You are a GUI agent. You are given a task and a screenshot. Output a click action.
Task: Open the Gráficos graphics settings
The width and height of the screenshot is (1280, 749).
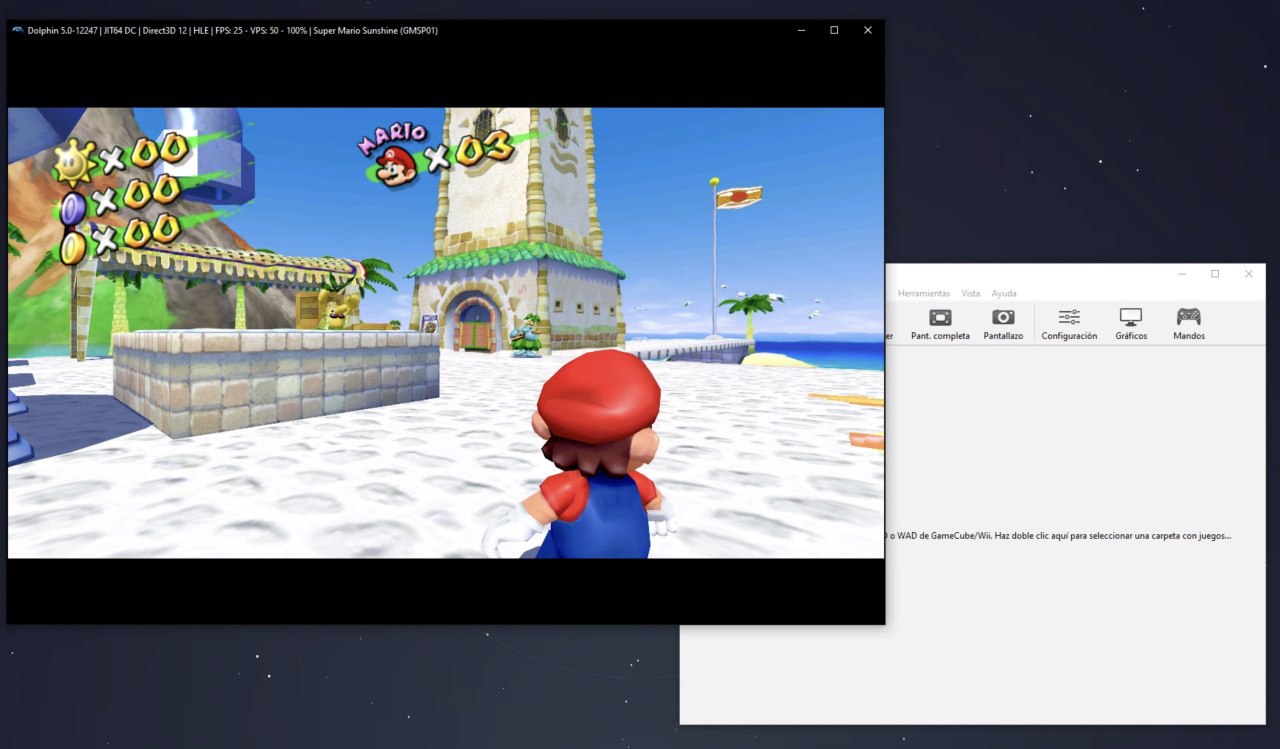click(1131, 325)
